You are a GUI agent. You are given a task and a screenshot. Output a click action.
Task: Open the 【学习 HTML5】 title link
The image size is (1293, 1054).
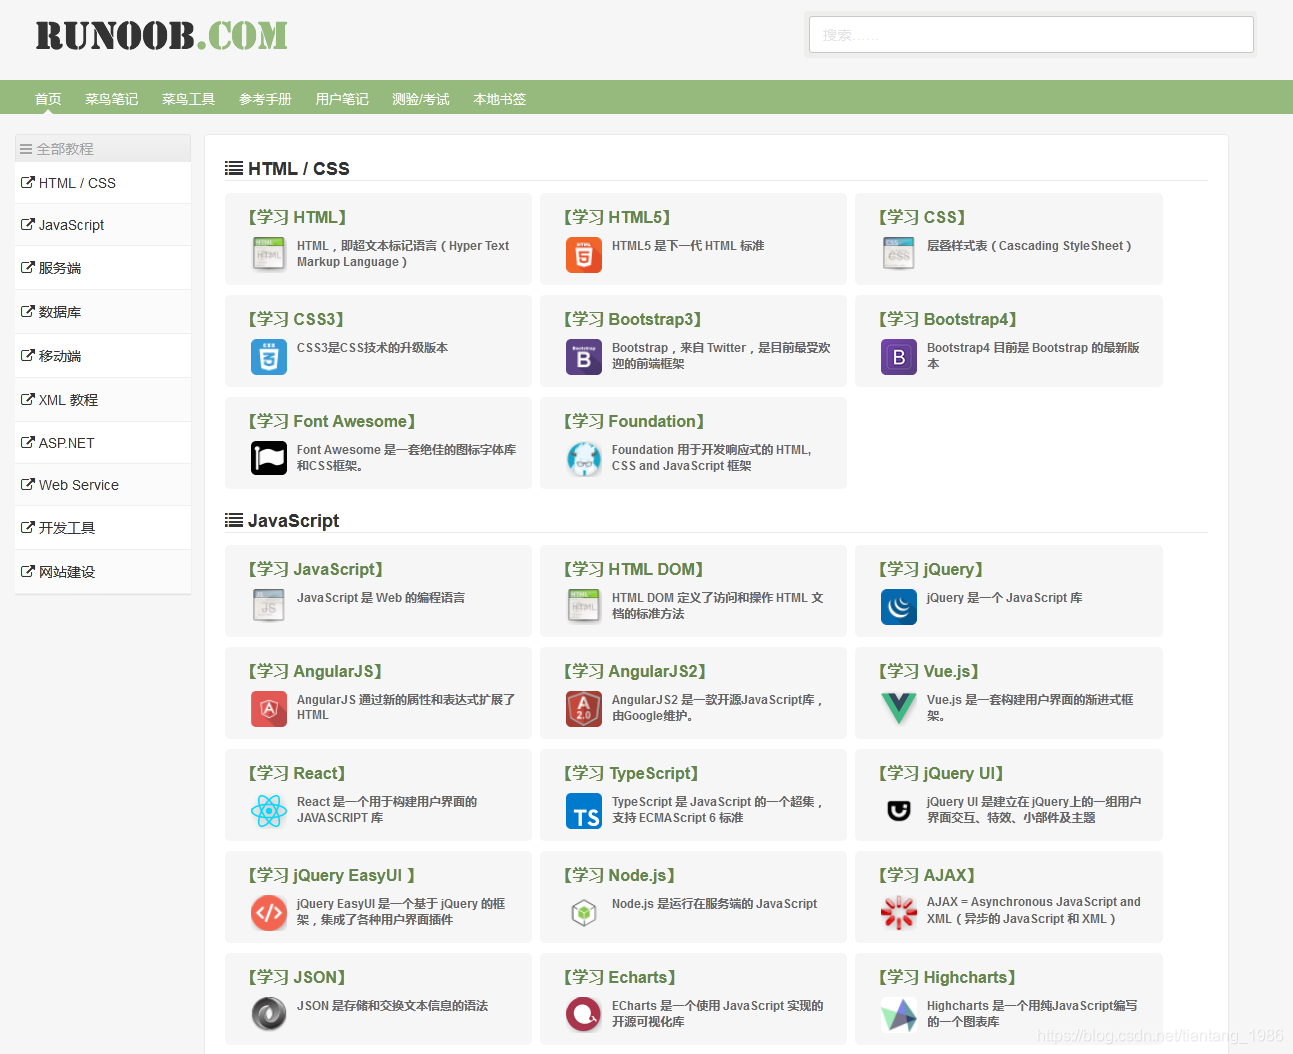click(x=617, y=217)
